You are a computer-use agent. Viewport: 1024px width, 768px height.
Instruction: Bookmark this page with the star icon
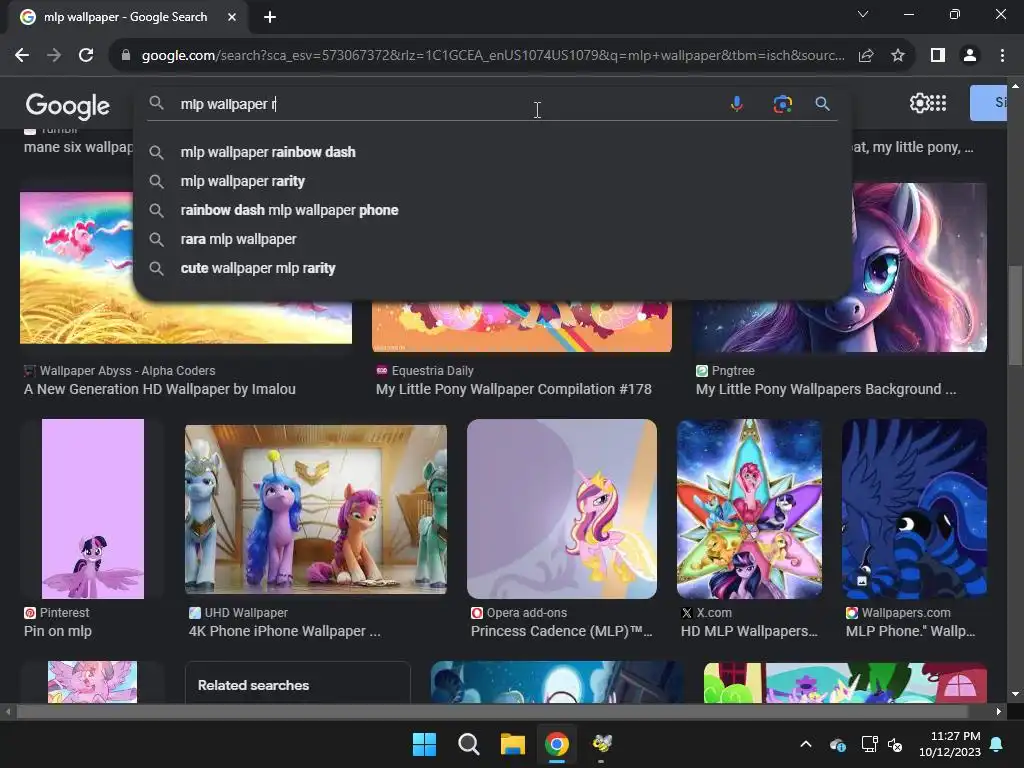click(898, 56)
